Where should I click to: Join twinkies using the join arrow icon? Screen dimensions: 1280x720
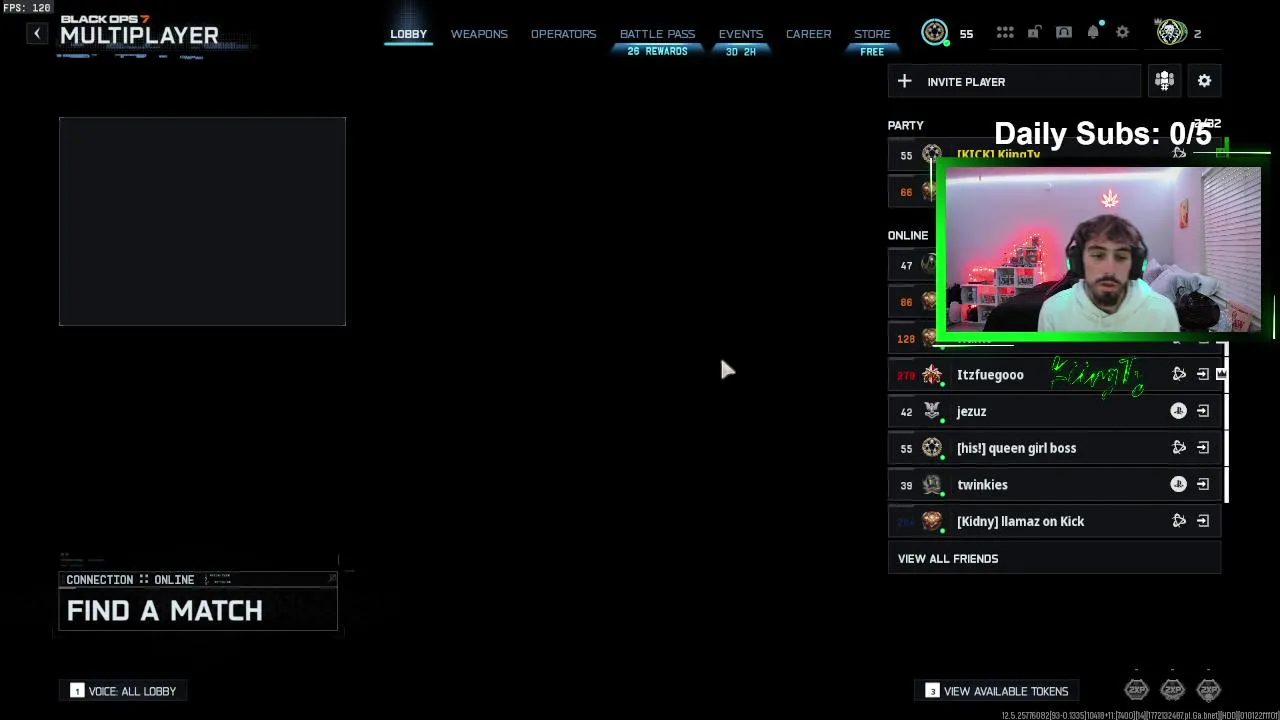click(1203, 484)
